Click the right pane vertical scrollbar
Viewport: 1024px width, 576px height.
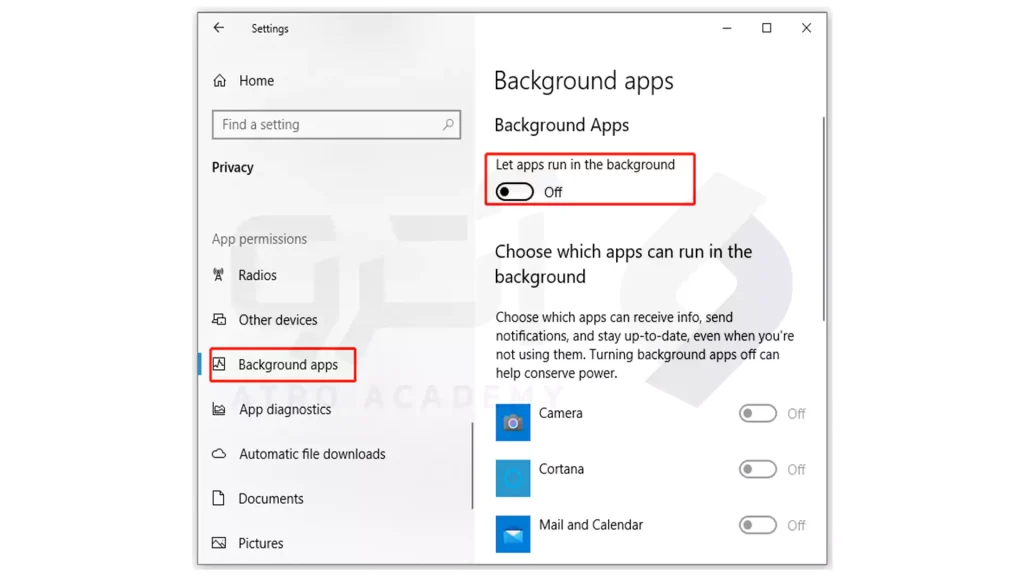pos(823,220)
